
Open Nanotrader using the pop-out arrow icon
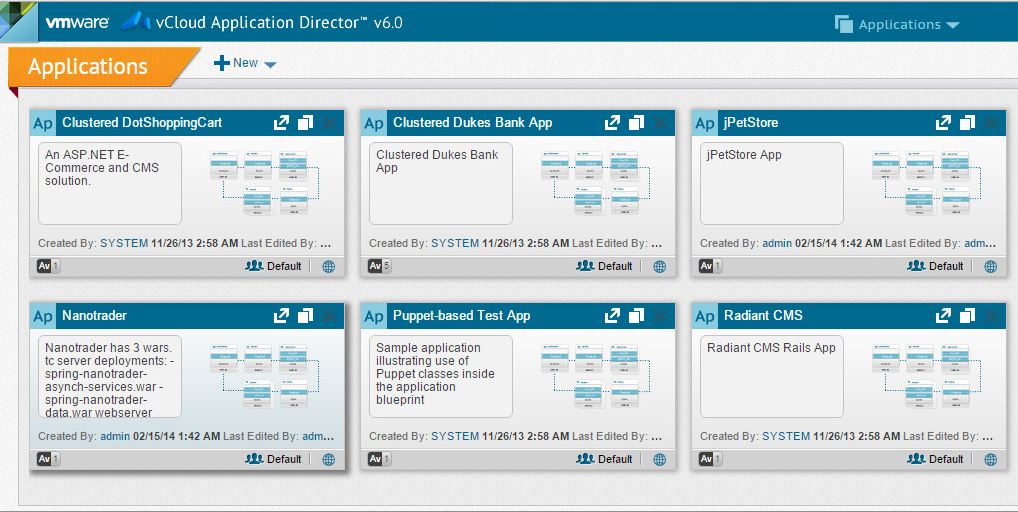(x=281, y=315)
